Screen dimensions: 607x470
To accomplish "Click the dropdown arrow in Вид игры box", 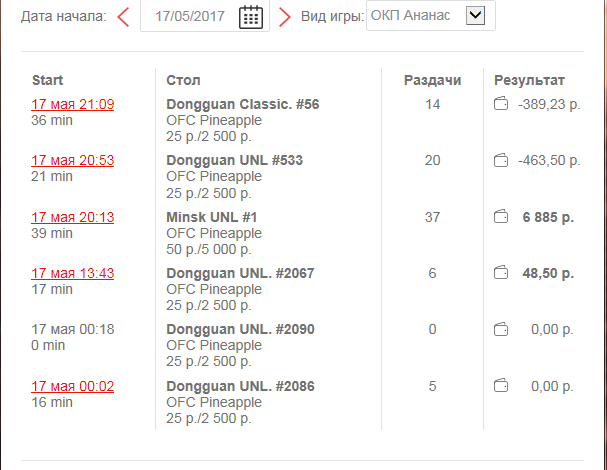I will pyautogui.click(x=475, y=15).
